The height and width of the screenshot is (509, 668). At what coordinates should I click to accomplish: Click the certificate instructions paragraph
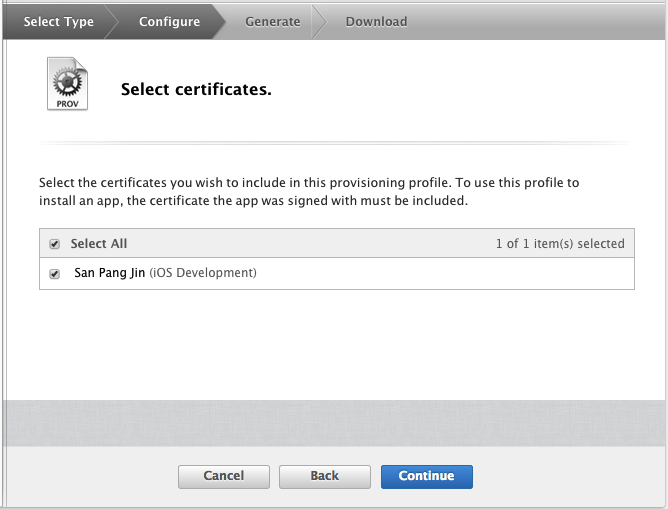[309, 192]
